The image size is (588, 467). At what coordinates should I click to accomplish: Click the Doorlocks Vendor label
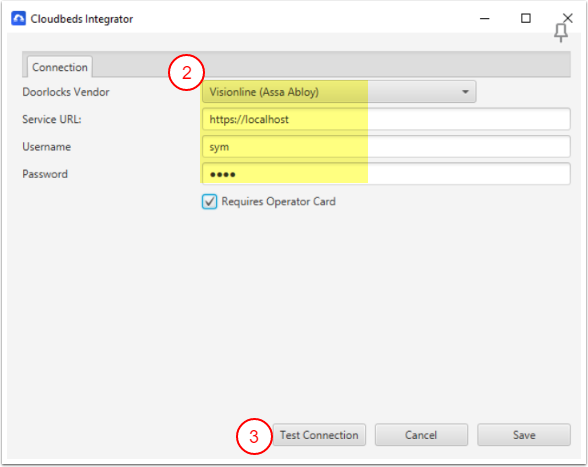click(x=66, y=92)
